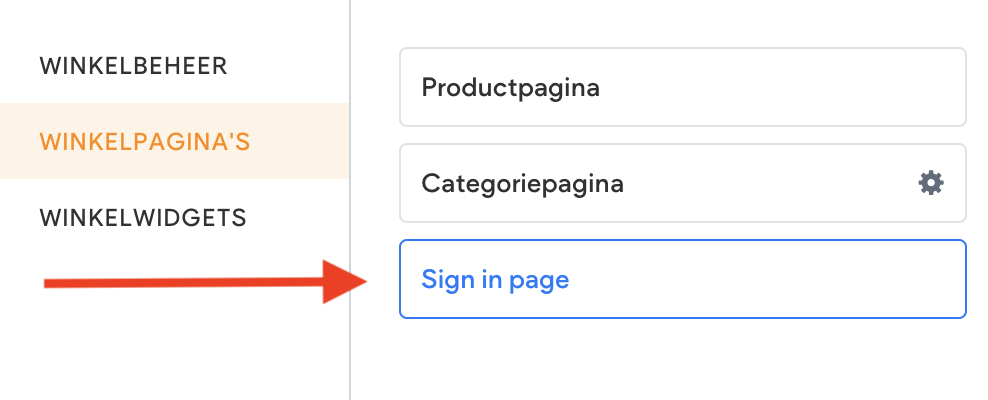This screenshot has width=988, height=400.
Task: Open the Categoriepagina gear settings icon
Action: [x=930, y=183]
